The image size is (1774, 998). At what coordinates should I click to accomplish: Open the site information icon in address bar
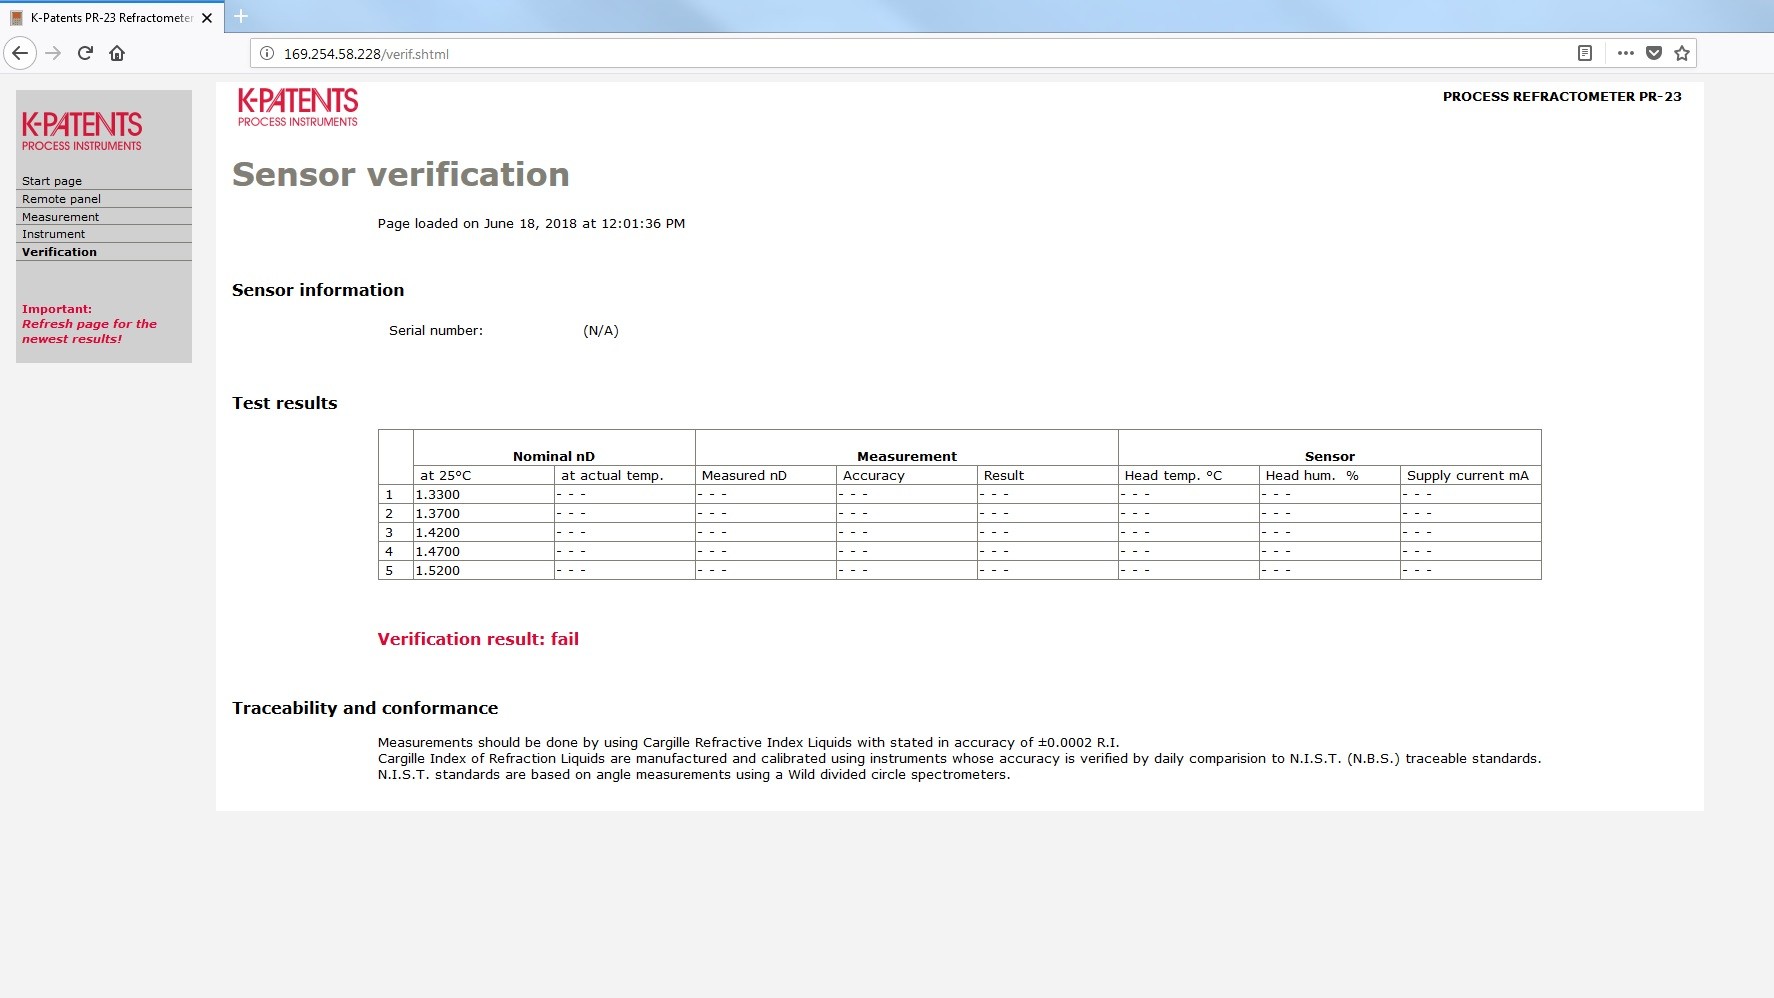click(x=267, y=54)
